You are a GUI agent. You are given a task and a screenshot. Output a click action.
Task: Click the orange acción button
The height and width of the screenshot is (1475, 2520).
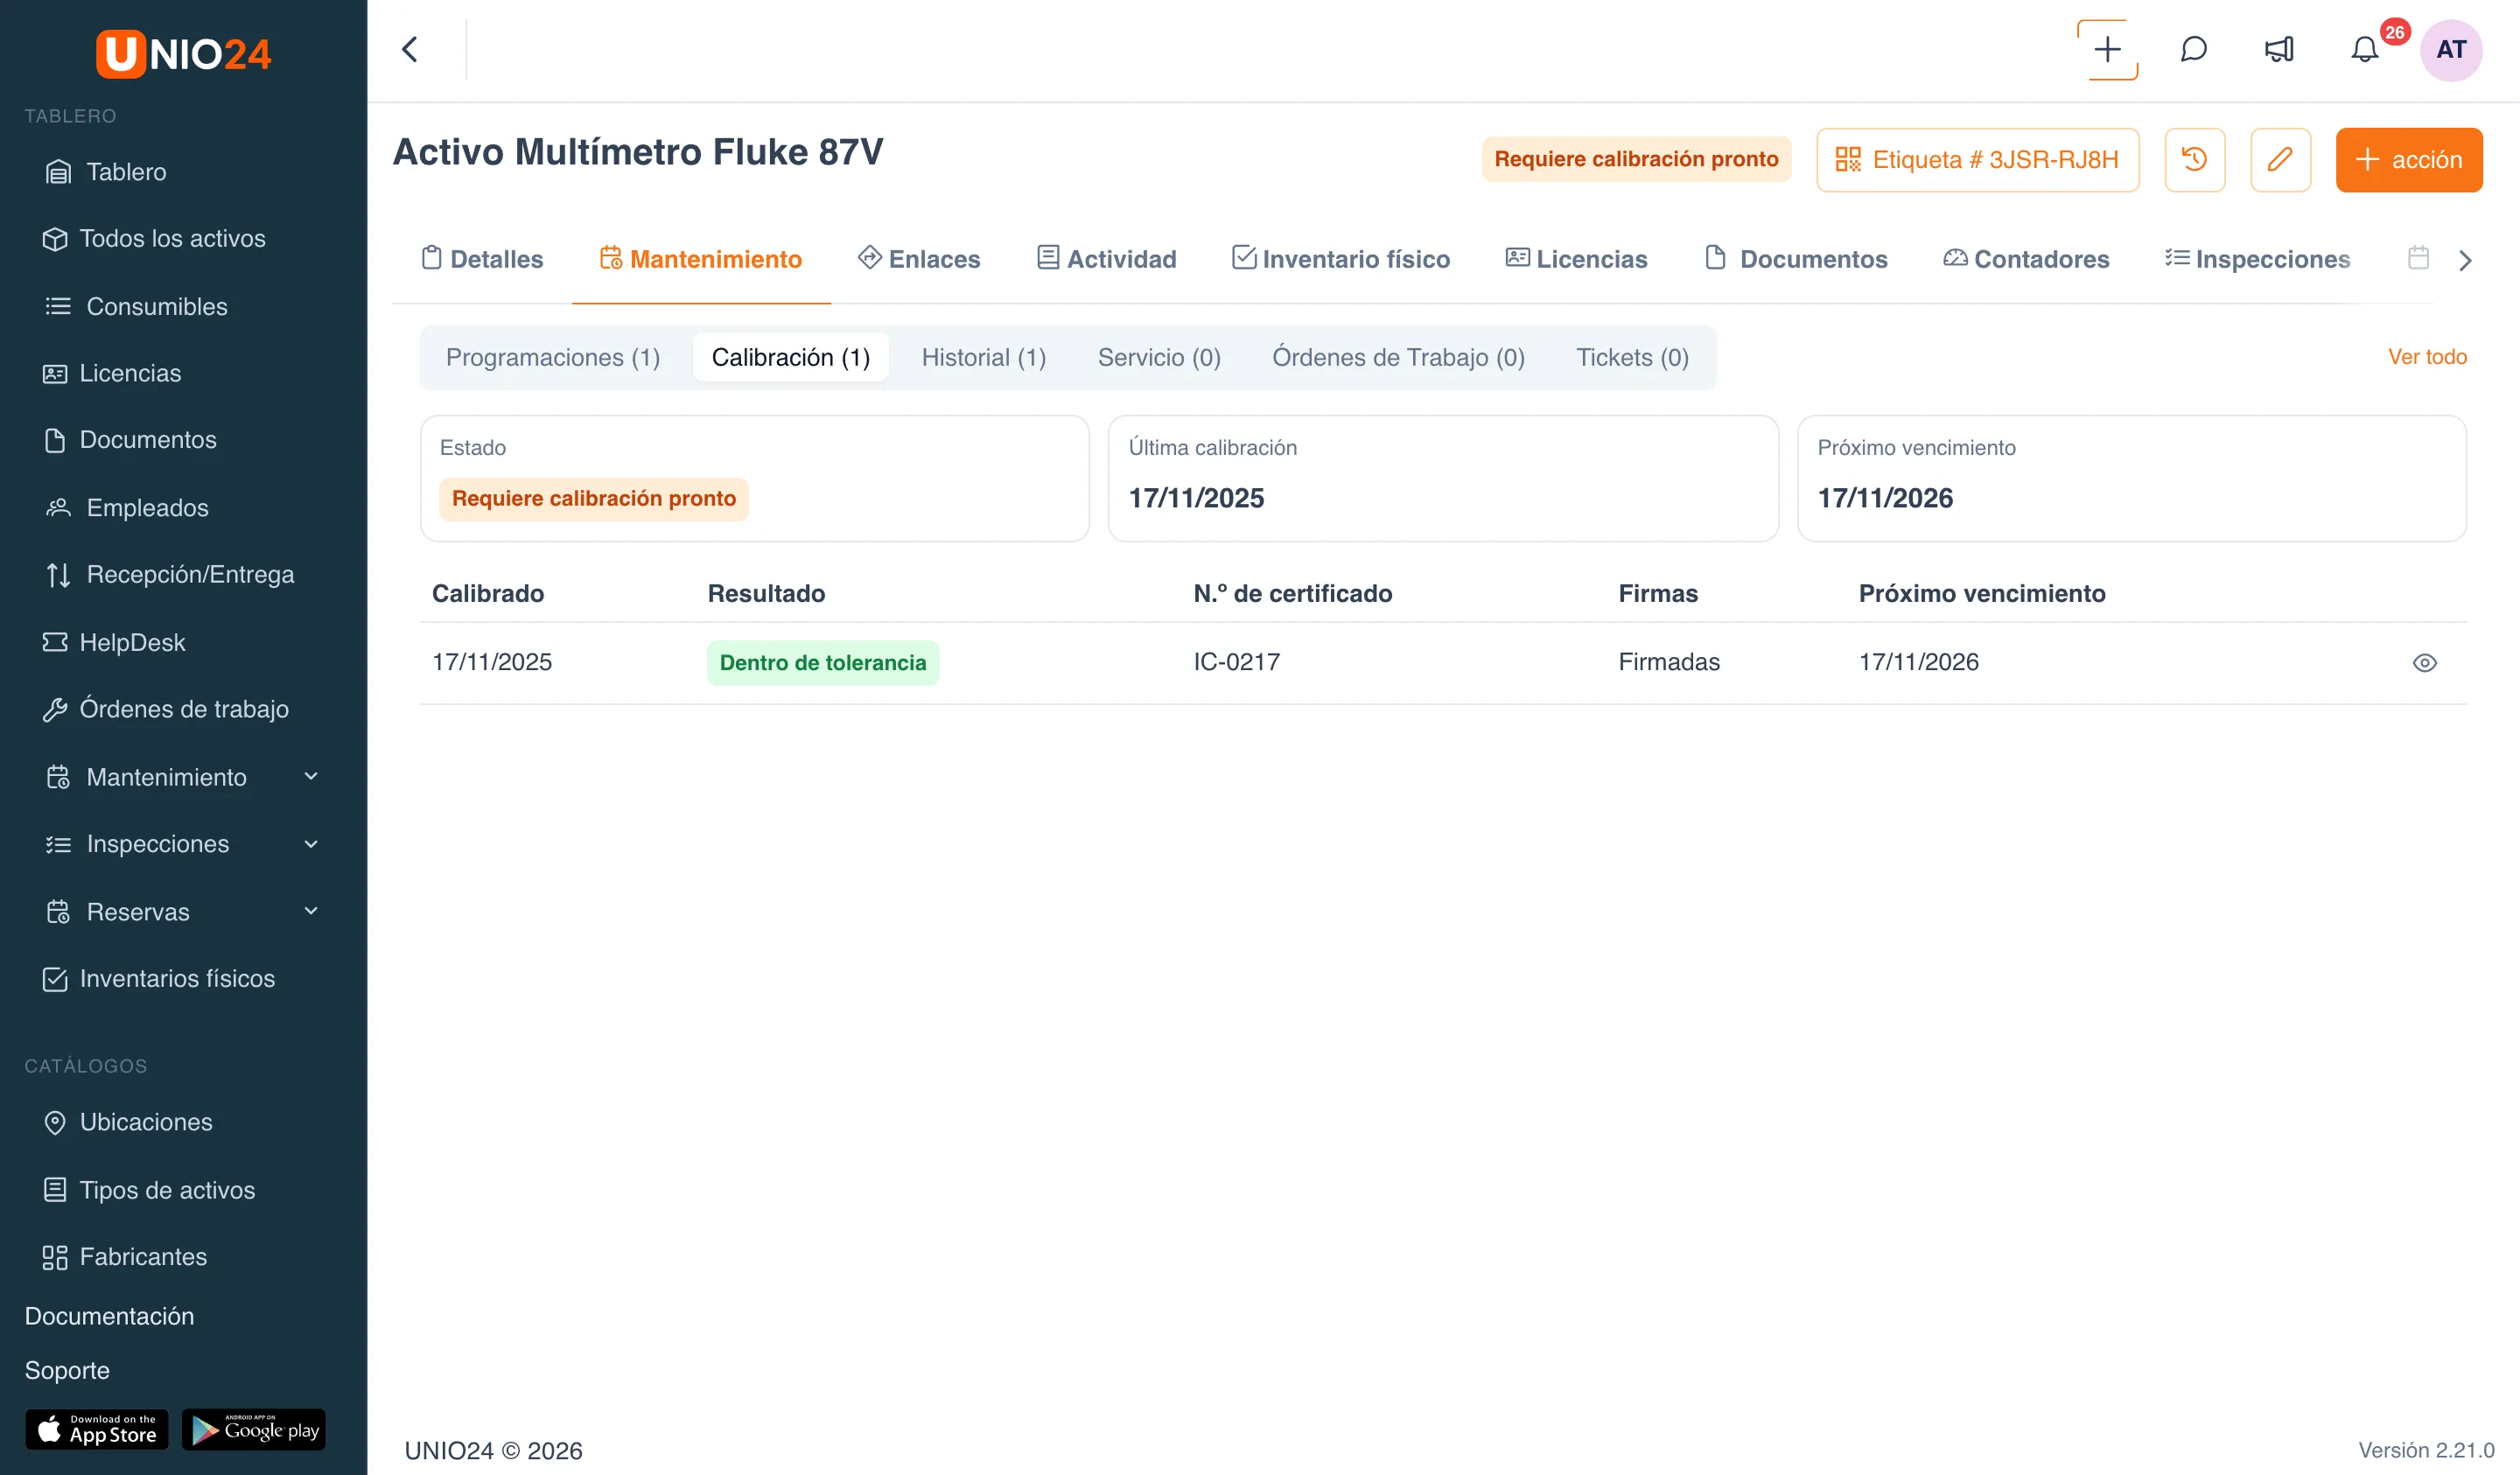pyautogui.click(x=2408, y=159)
